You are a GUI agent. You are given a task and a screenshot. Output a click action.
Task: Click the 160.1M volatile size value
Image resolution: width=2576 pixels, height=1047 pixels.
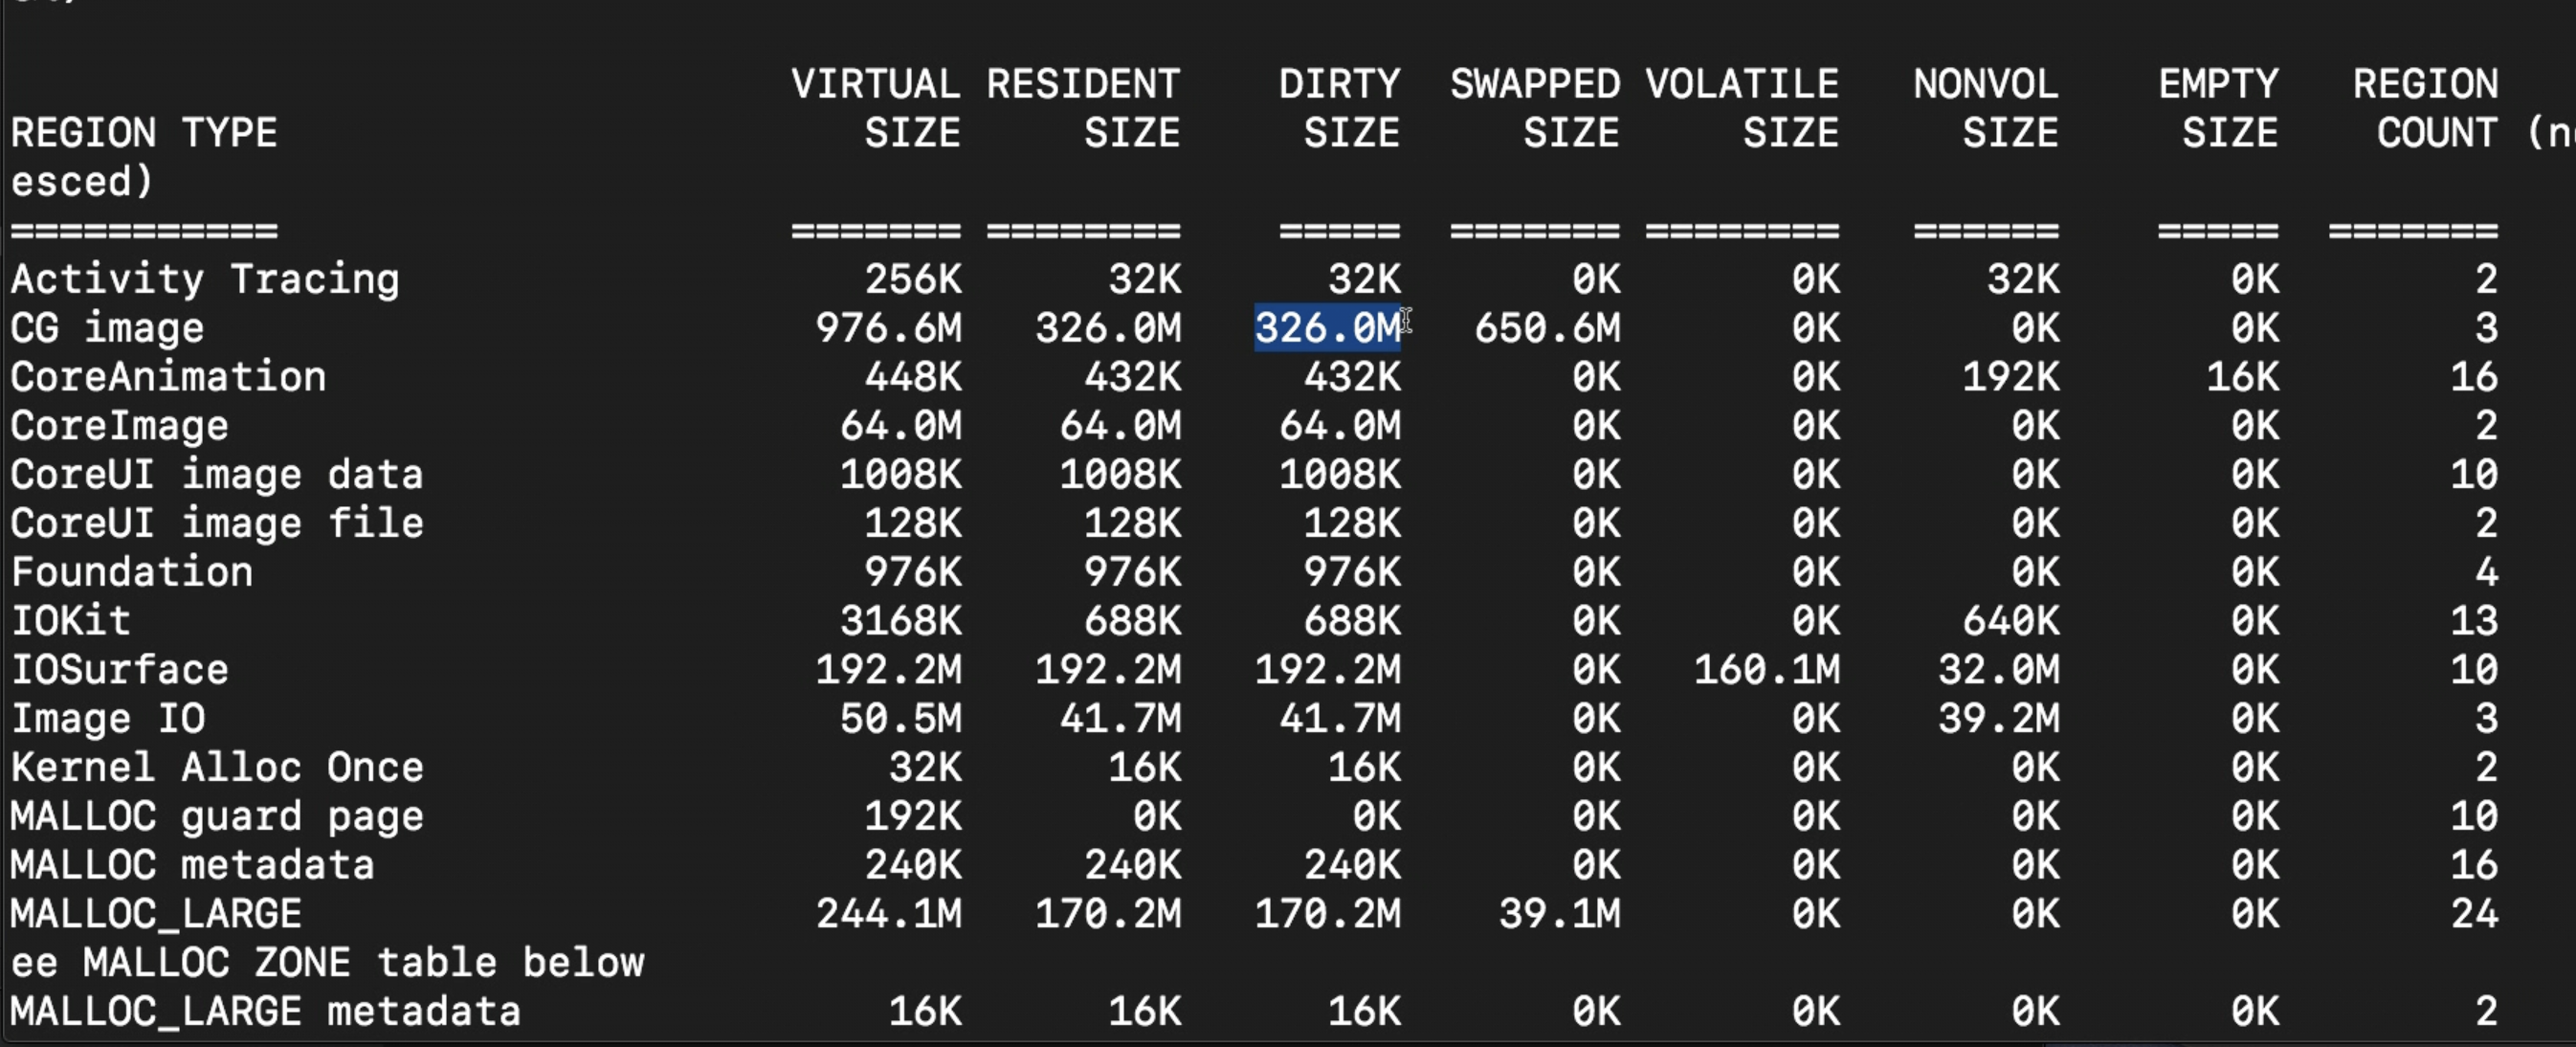pyautogui.click(x=1766, y=670)
